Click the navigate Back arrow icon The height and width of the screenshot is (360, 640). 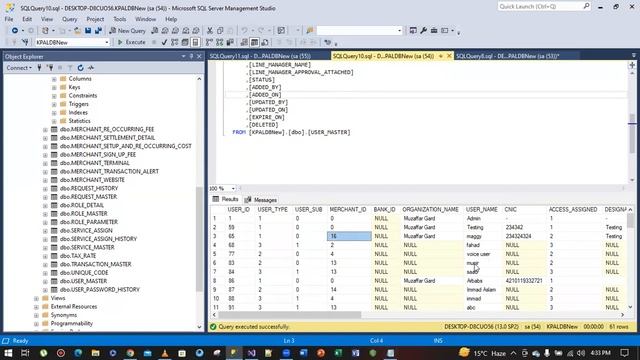coord(15,31)
